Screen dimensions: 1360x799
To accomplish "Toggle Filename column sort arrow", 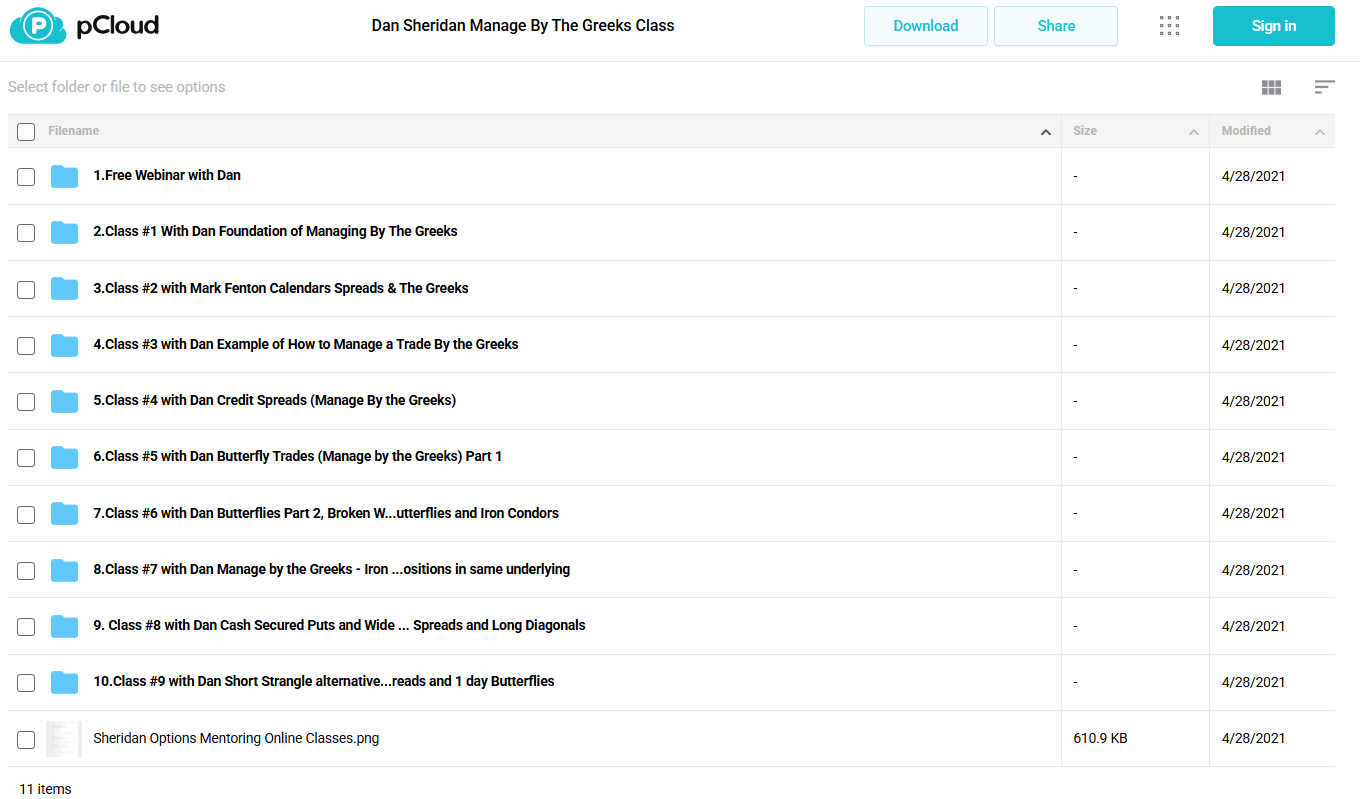I will (1046, 132).
